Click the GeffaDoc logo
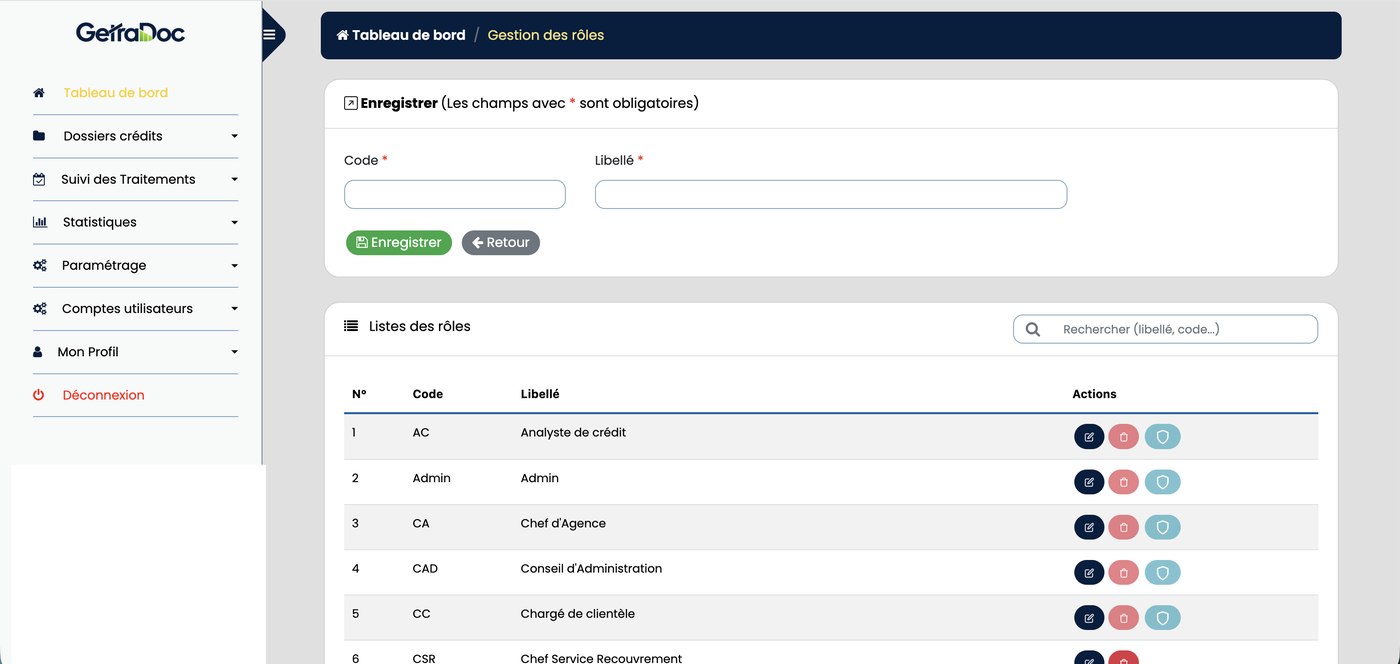Screen dimensions: 1400x664 point(130,33)
